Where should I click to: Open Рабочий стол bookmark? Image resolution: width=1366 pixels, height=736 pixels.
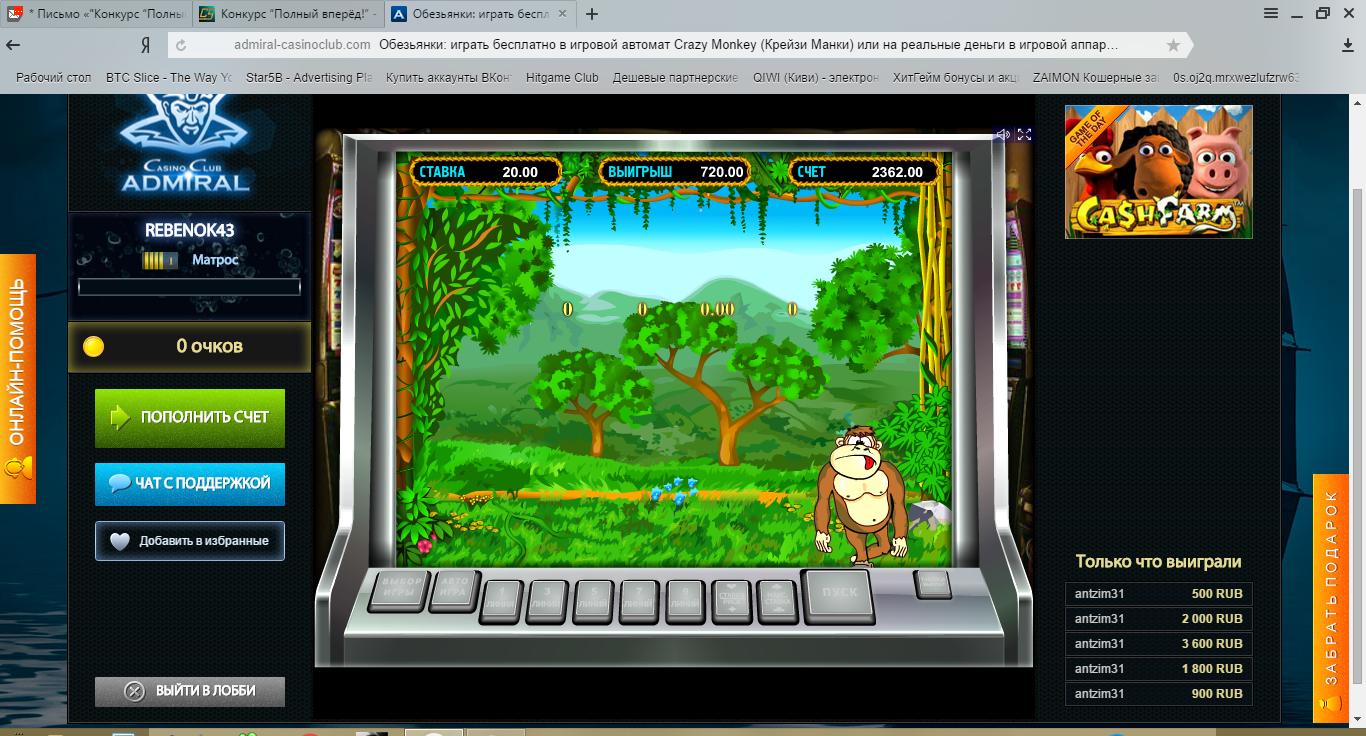pyautogui.click(x=54, y=77)
